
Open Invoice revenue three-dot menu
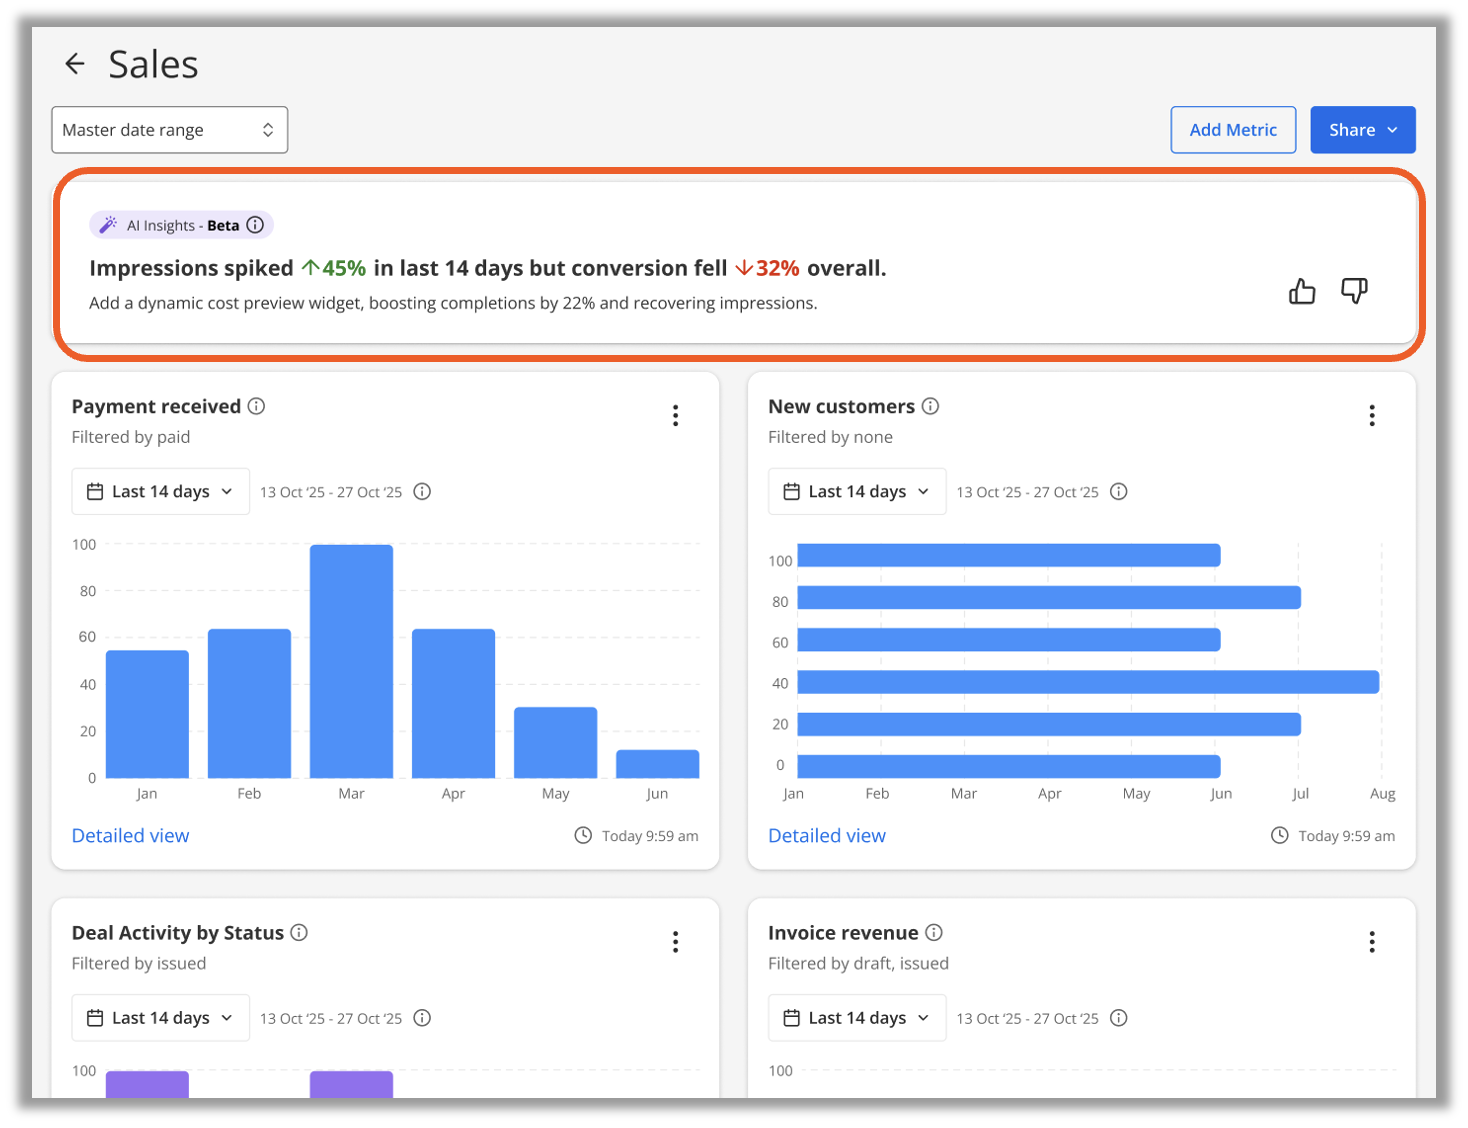pos(1372,942)
